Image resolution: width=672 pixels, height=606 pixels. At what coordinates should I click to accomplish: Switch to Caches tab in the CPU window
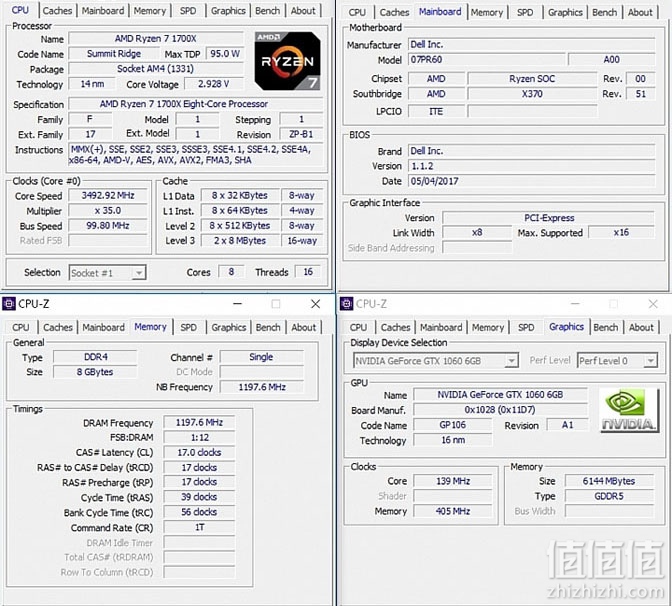[57, 10]
